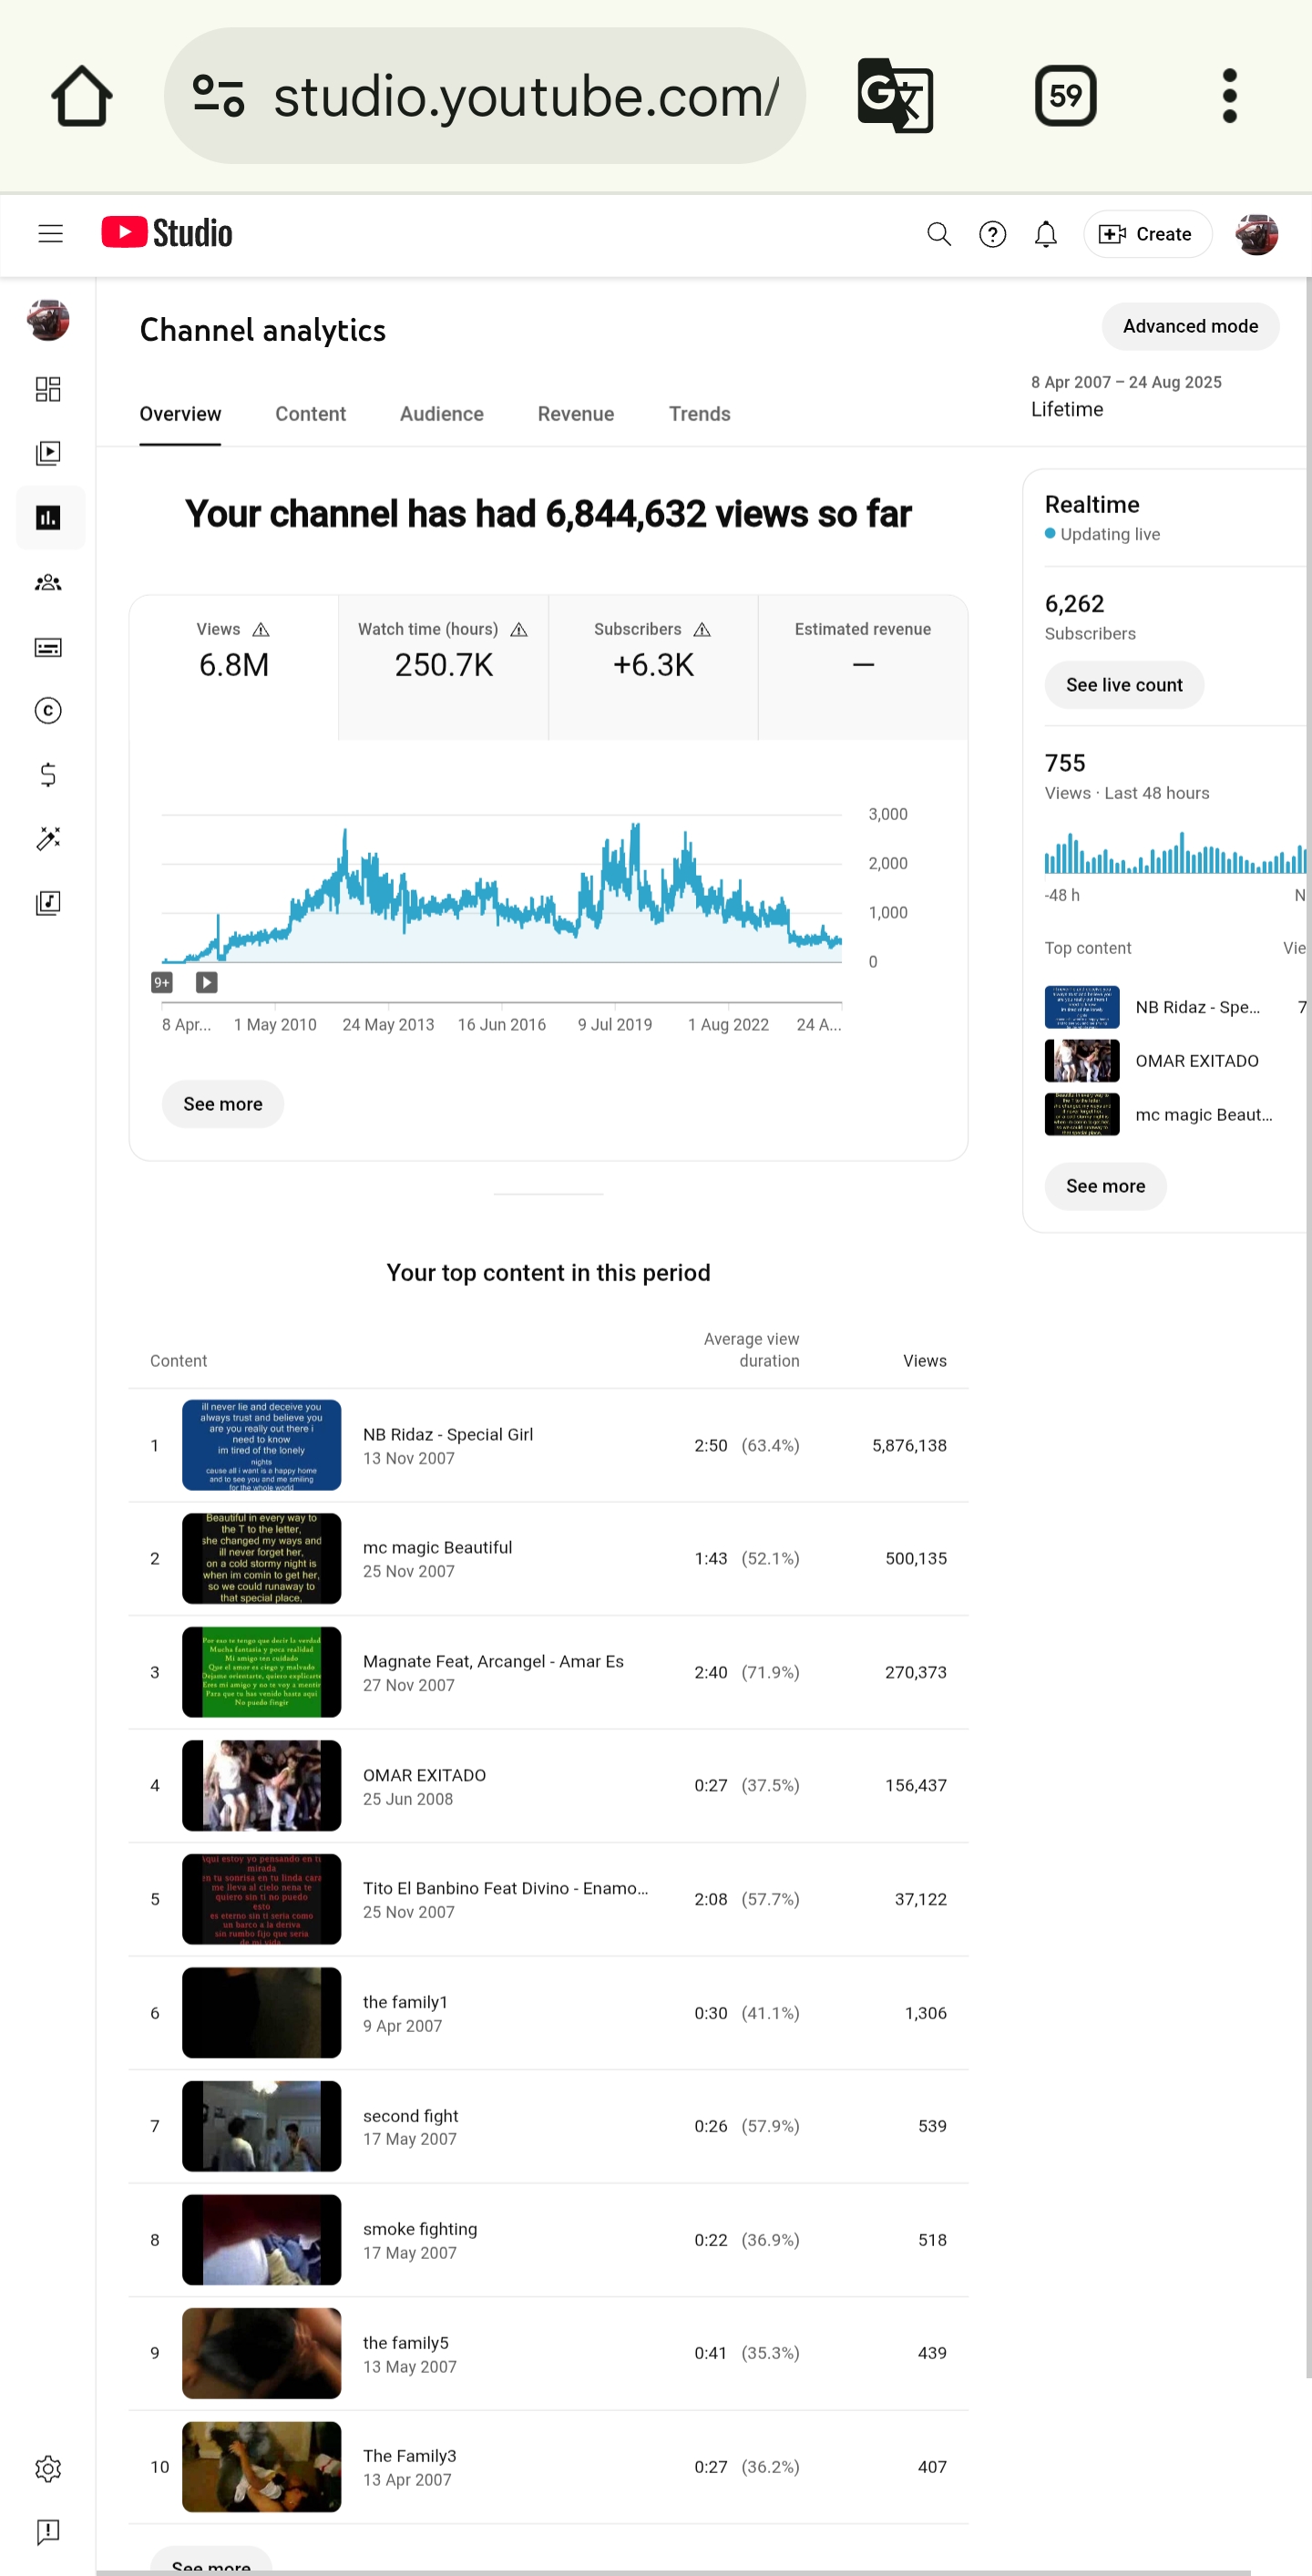
Task: Click See more in the Realtime card
Action: (1105, 1186)
